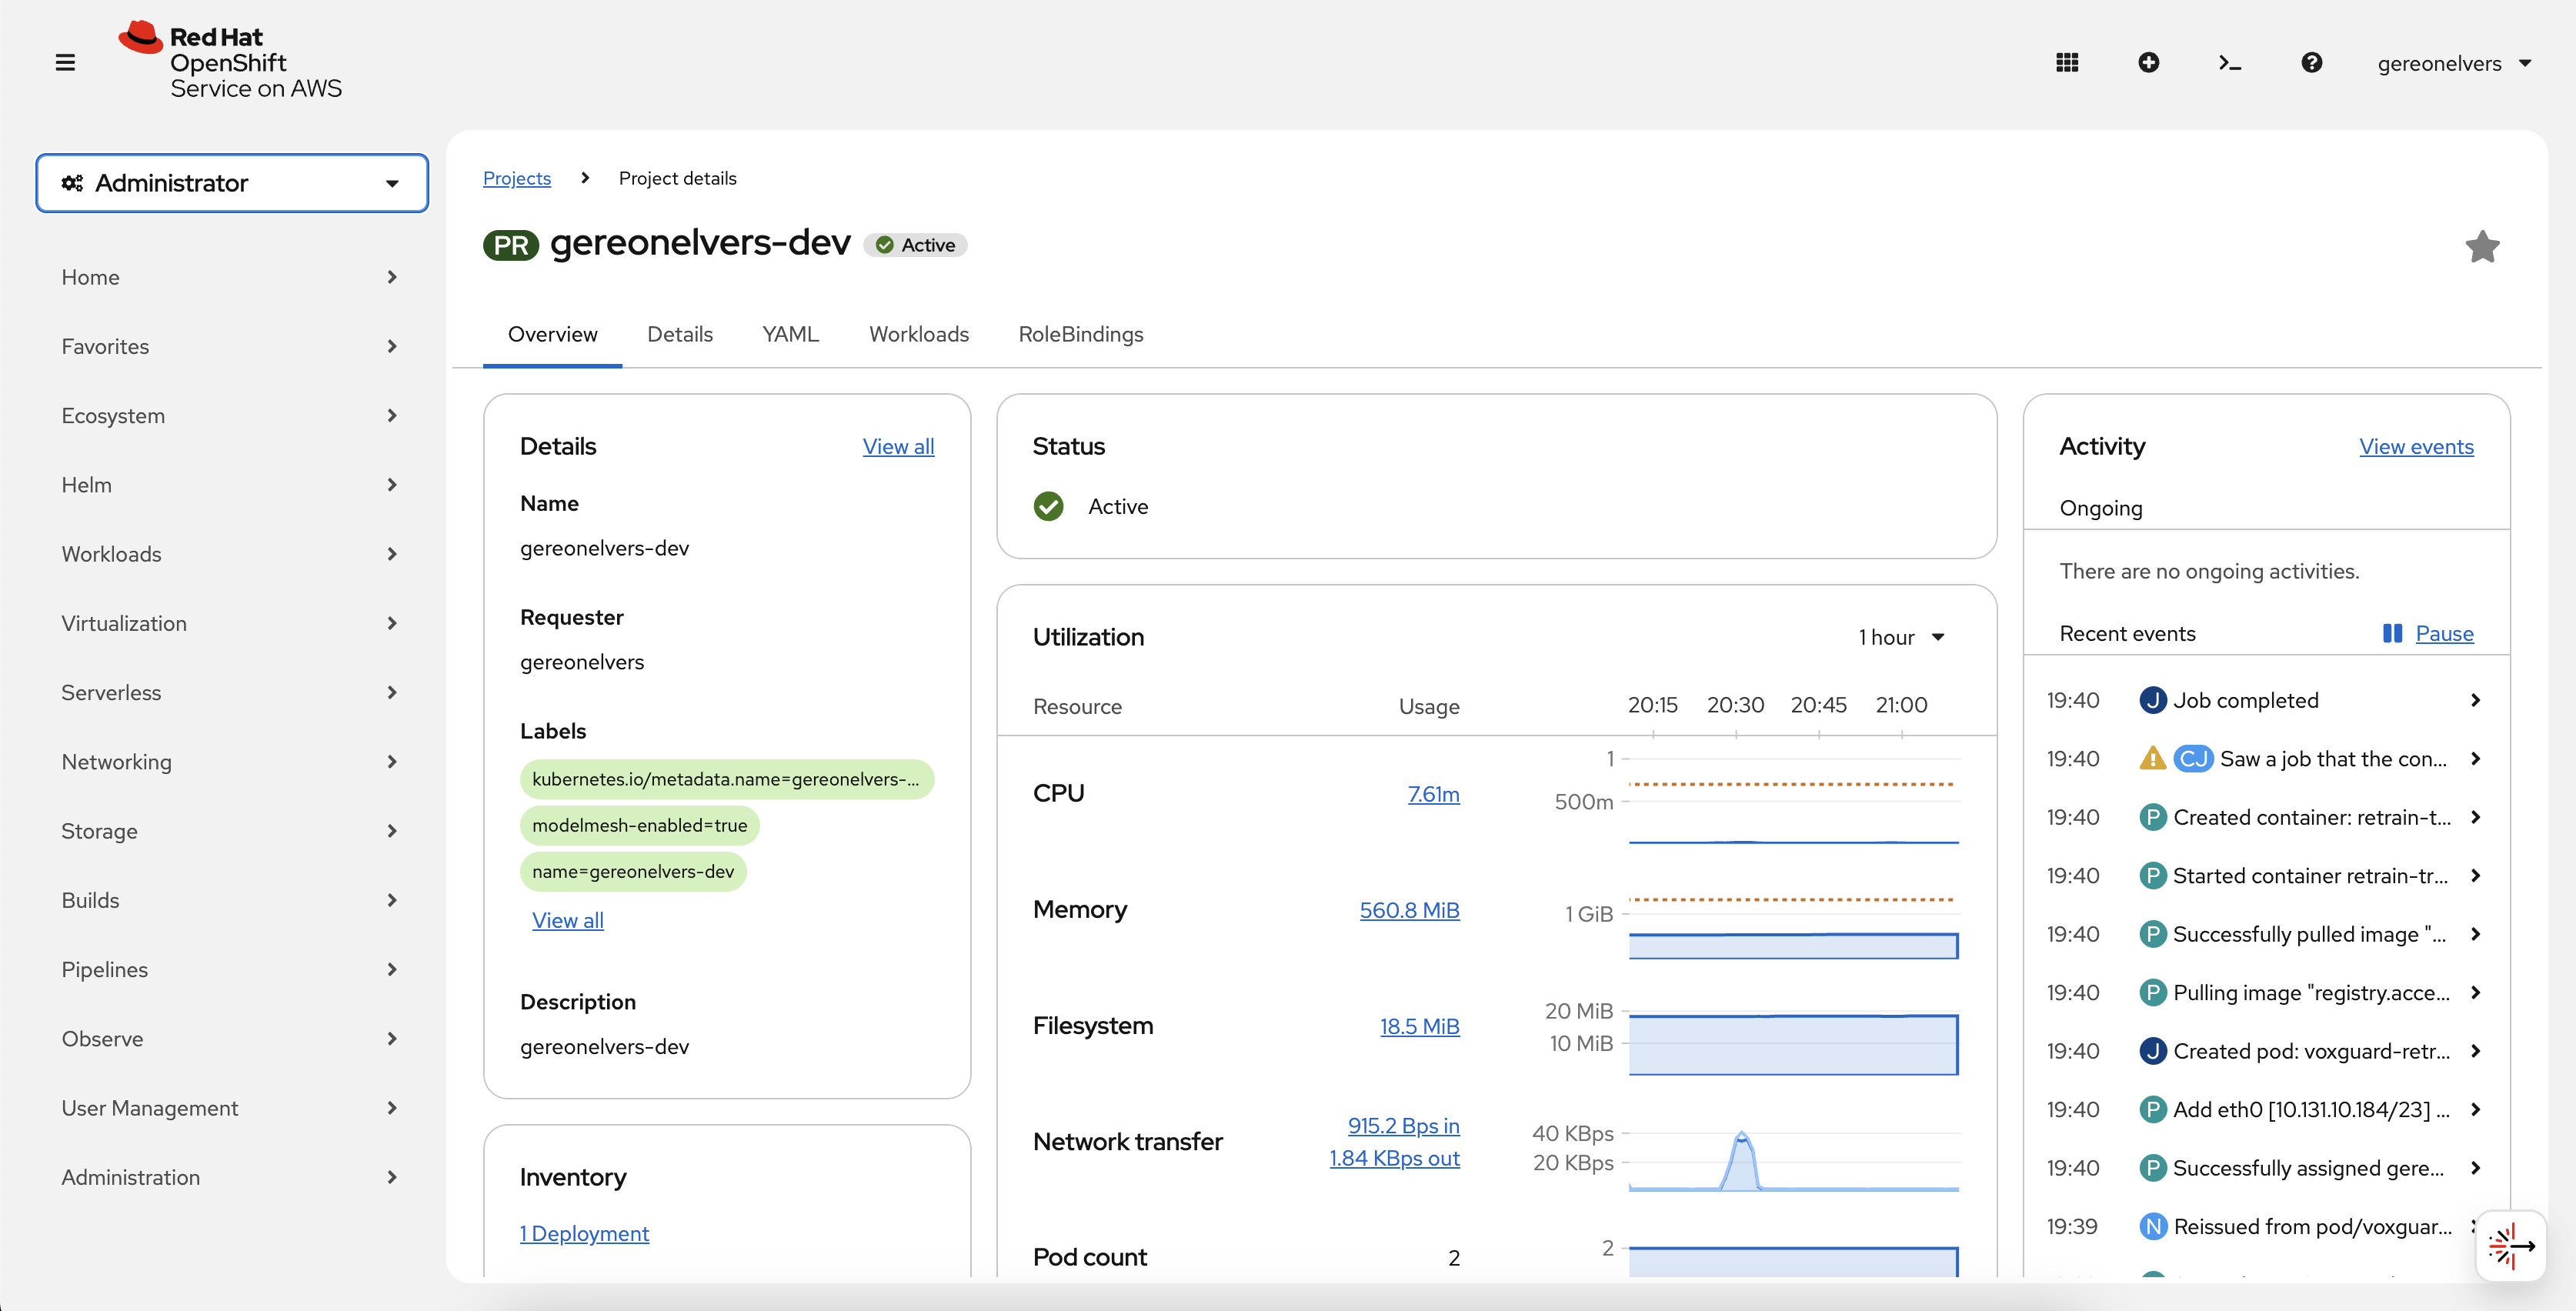Click the import YAML plus icon
This screenshot has width=2576, height=1311.
click(2150, 62)
